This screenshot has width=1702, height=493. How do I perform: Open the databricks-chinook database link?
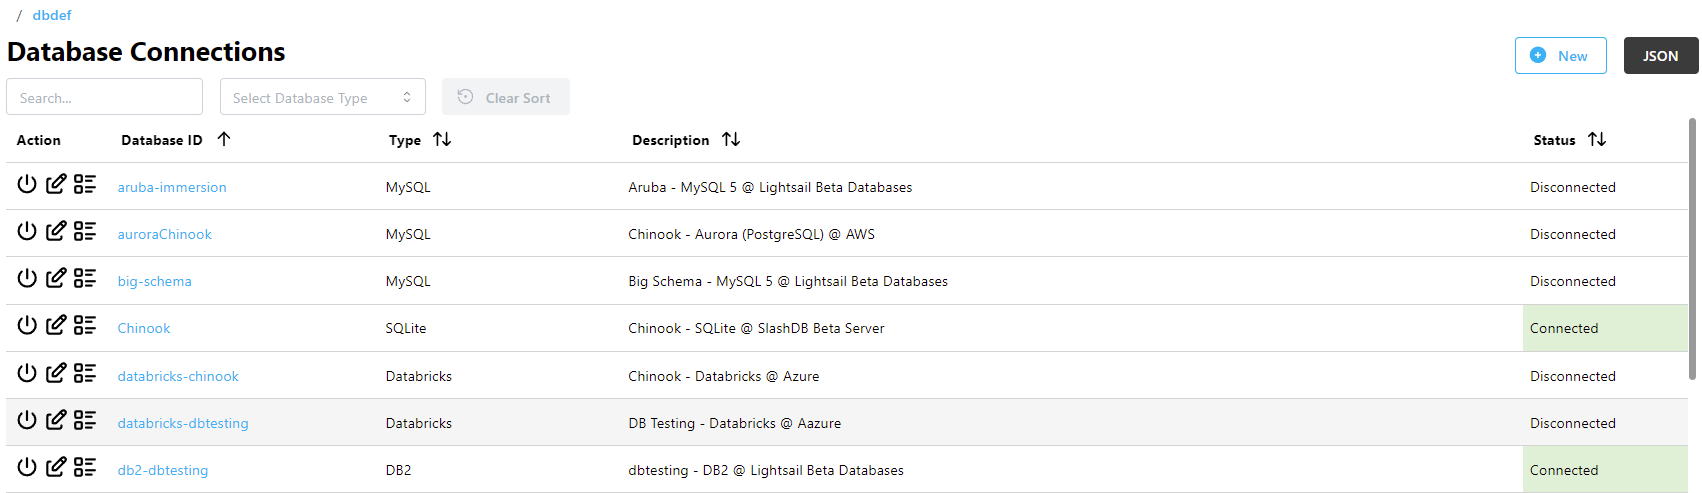click(x=178, y=377)
